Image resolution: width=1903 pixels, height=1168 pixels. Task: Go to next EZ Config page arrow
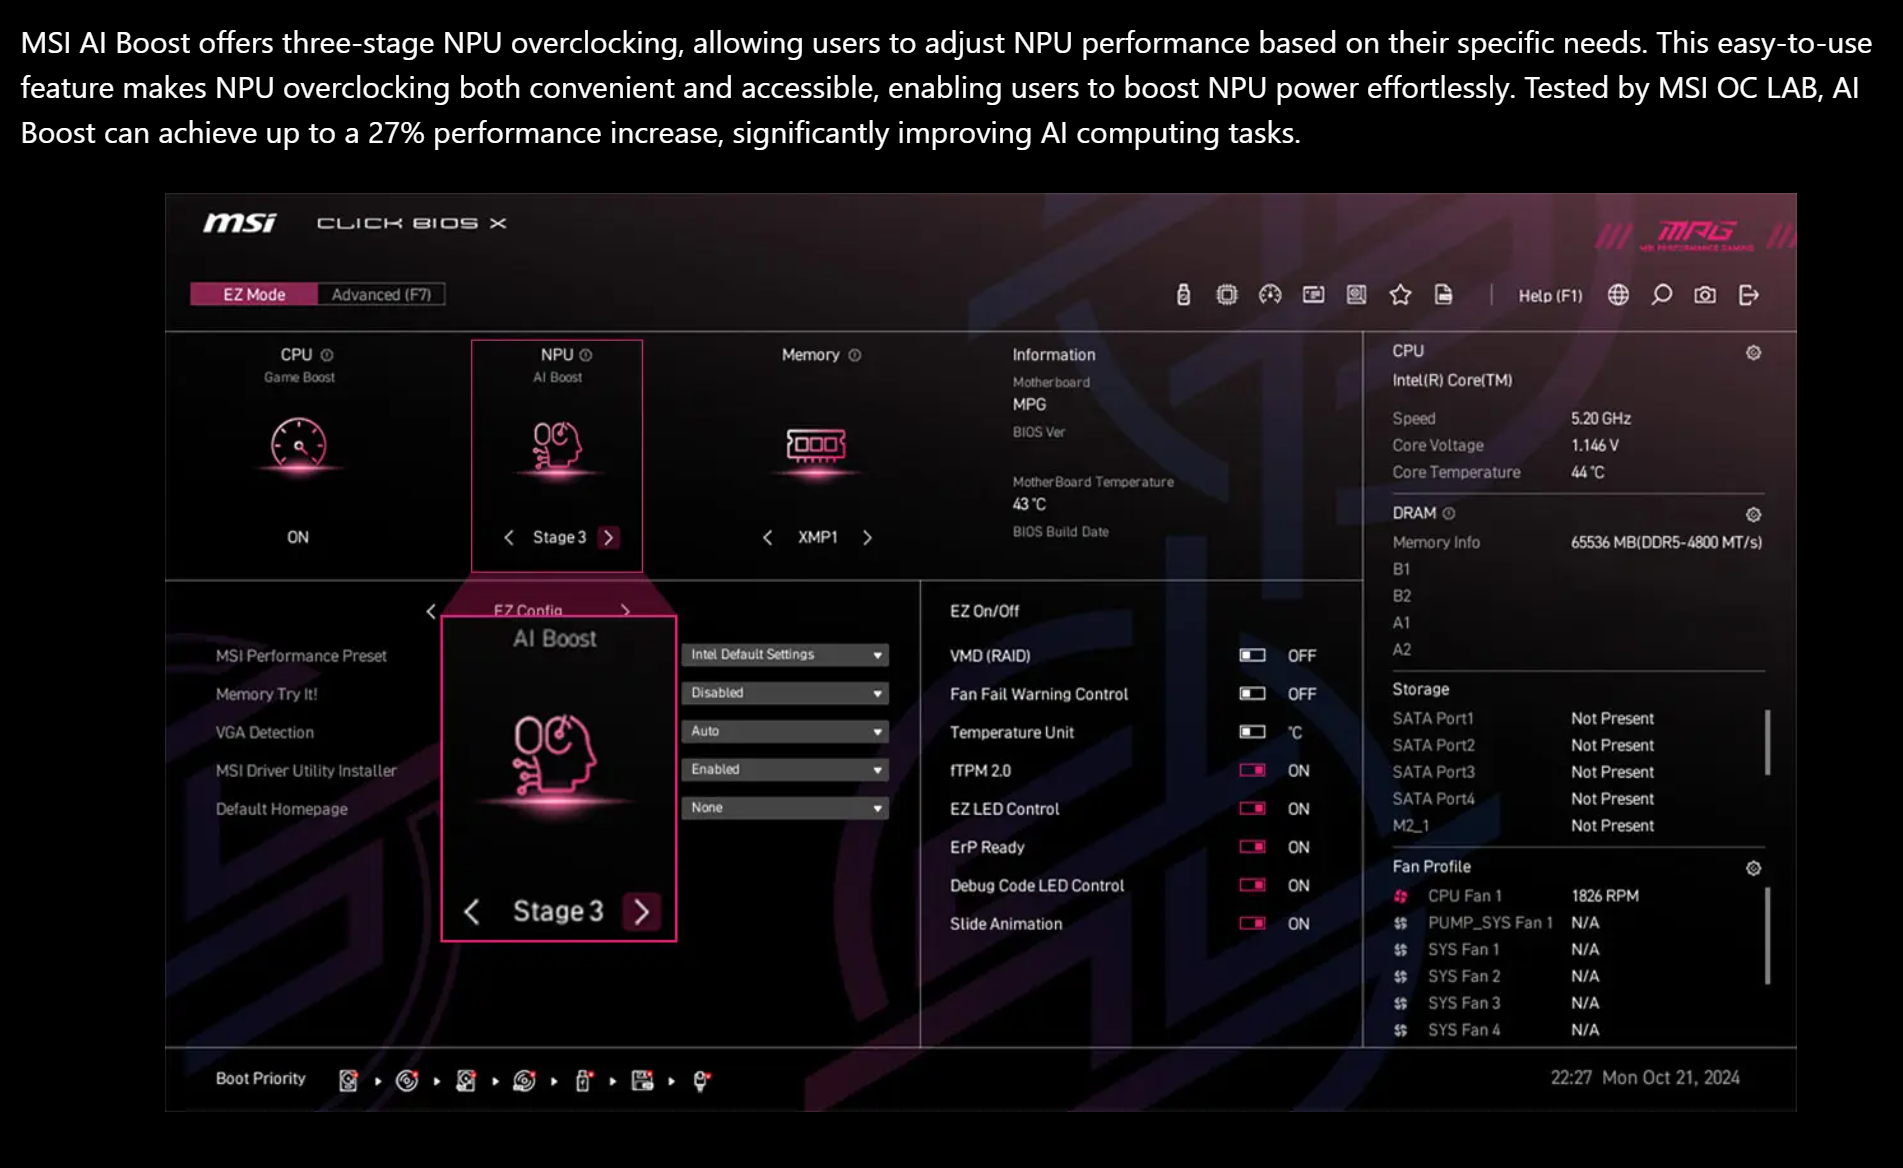(x=626, y=610)
